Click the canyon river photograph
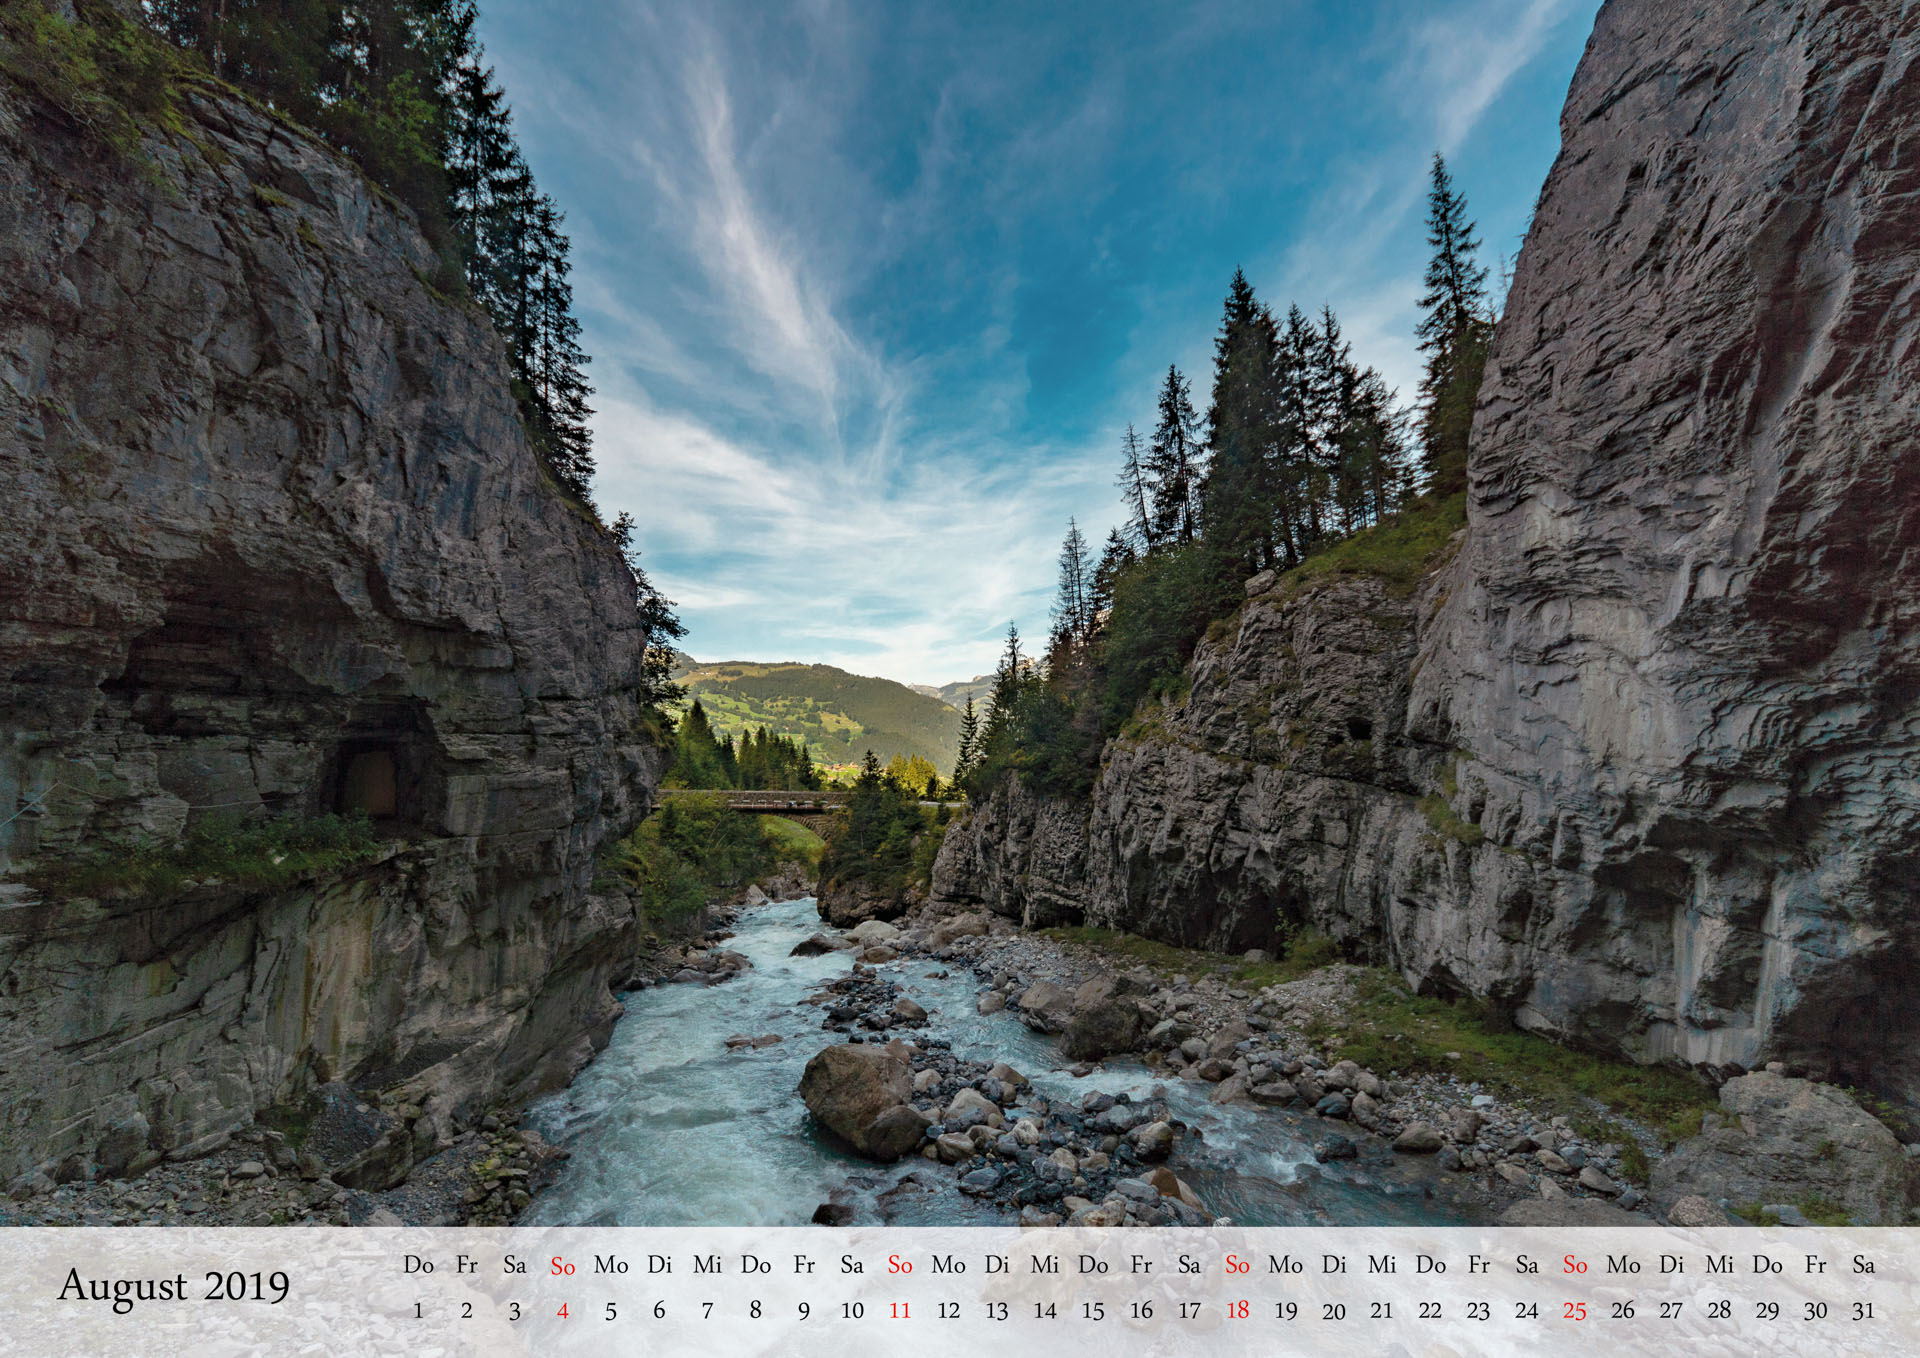Viewport: 1920px width, 1358px height. click(x=960, y=612)
